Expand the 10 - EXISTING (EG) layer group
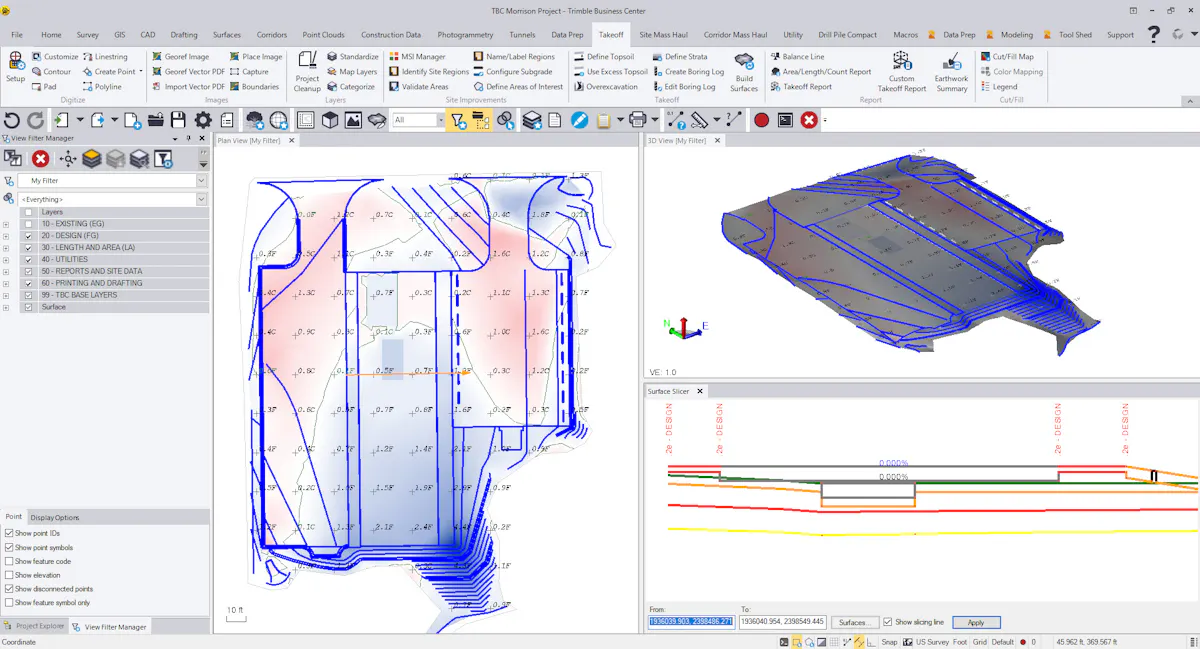Viewport: 1200px width, 649px height. (x=7, y=224)
